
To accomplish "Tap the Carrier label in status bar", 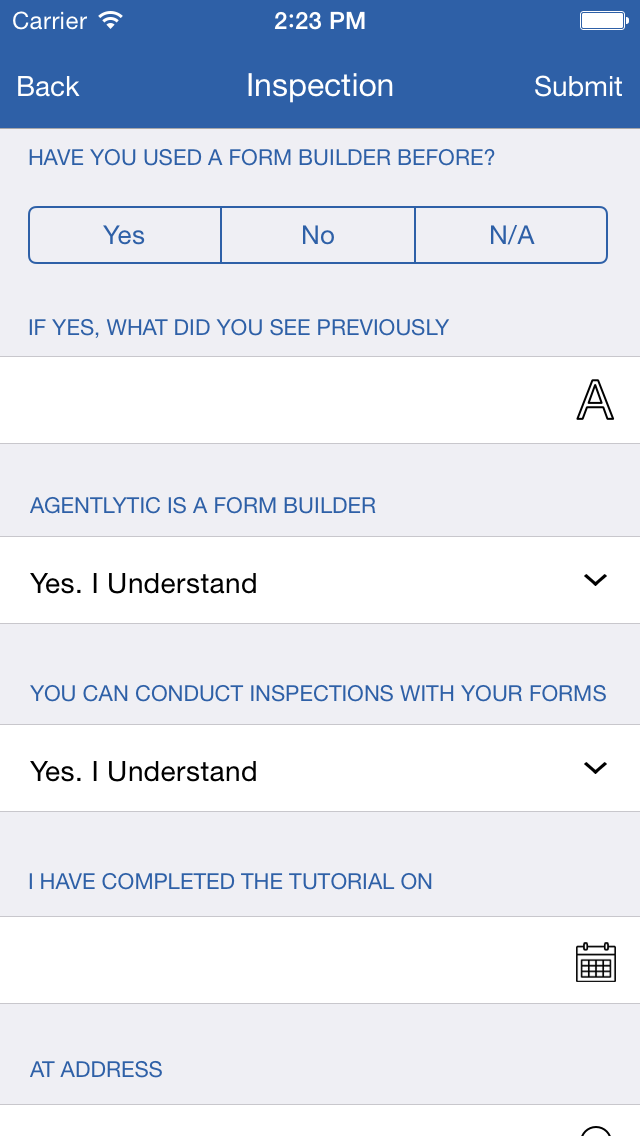I will pos(49,21).
